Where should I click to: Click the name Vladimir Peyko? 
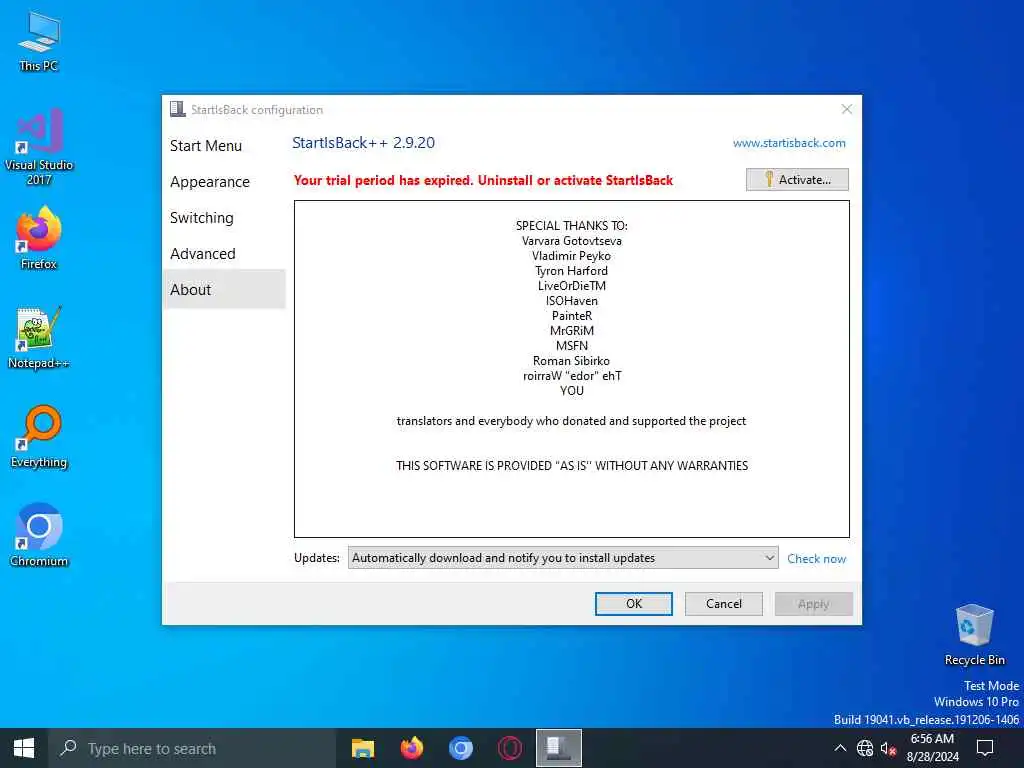(x=571, y=256)
